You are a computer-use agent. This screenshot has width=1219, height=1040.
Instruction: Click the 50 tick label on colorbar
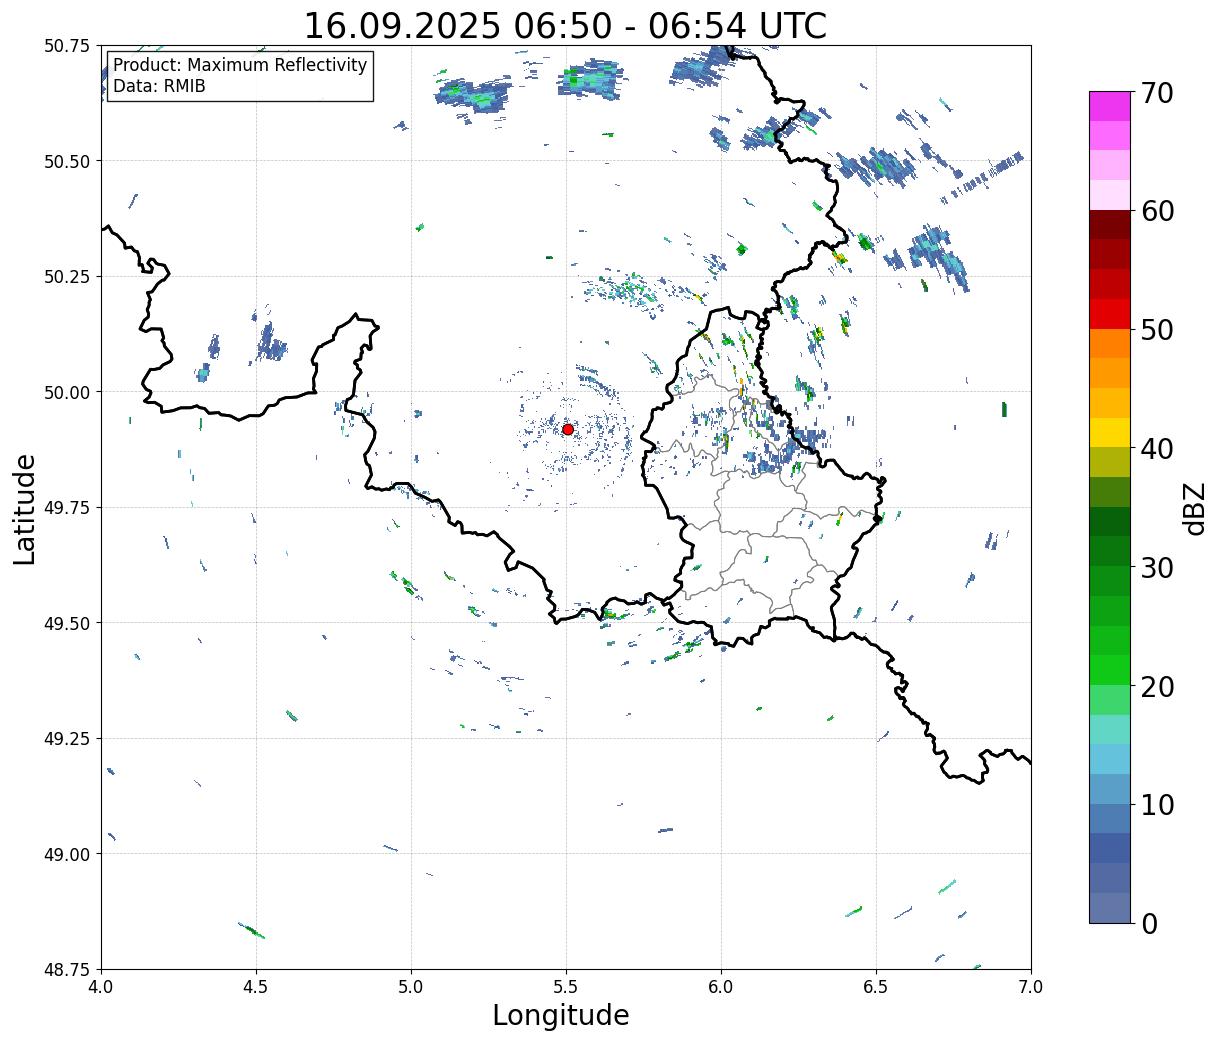[1157, 330]
